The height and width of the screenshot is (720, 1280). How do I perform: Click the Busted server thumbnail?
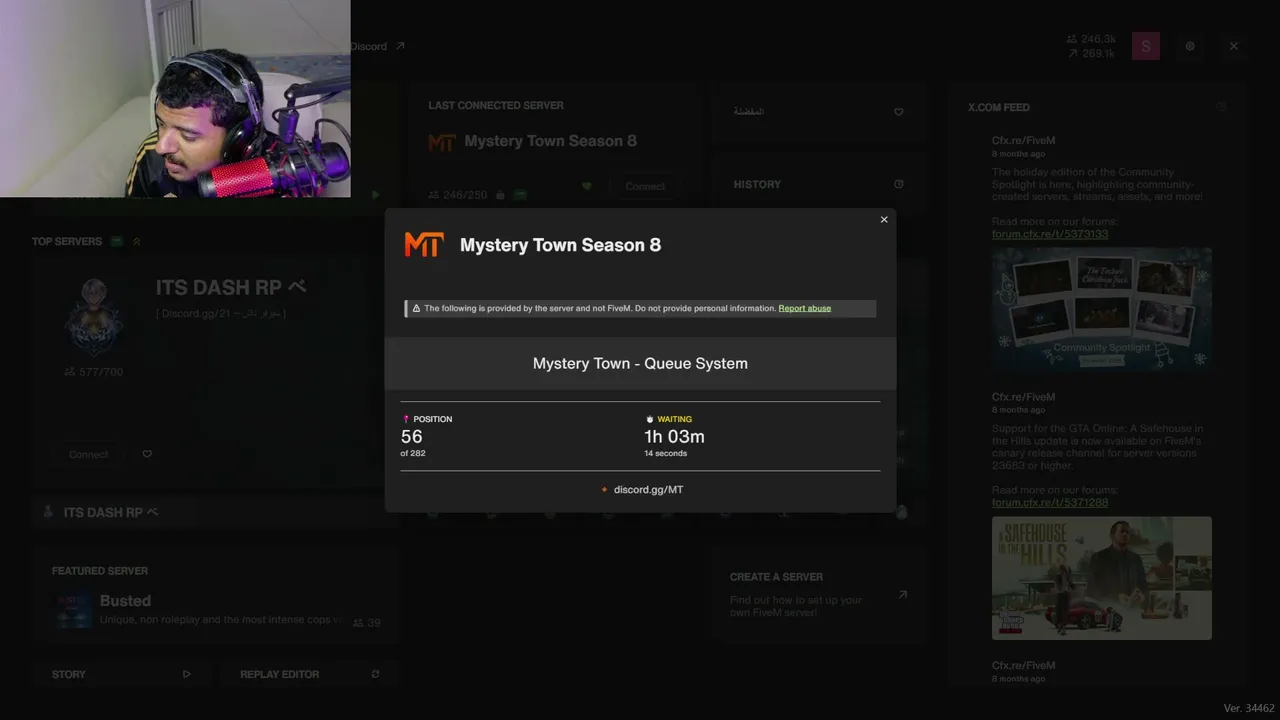(x=74, y=609)
